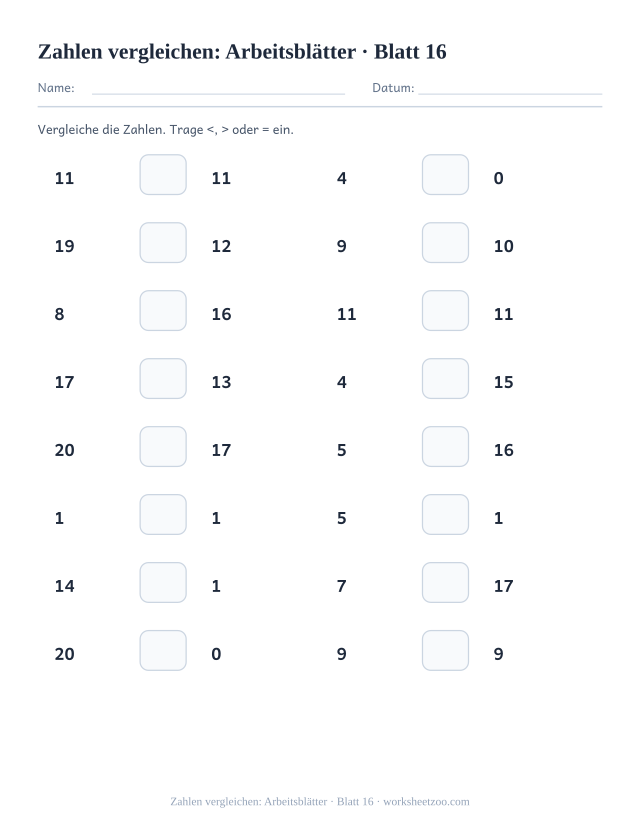
Task: Click the number 20 beside 17
Action: pyautogui.click(x=64, y=450)
